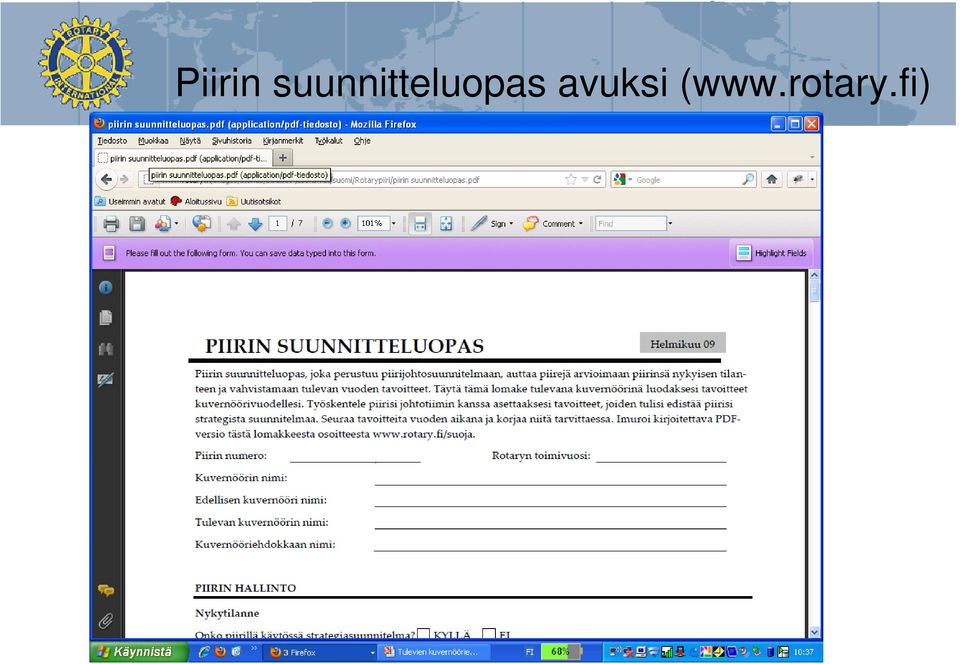The height and width of the screenshot is (664, 960).
Task: Click the battery 68% indicator
Action: pyautogui.click(x=561, y=652)
